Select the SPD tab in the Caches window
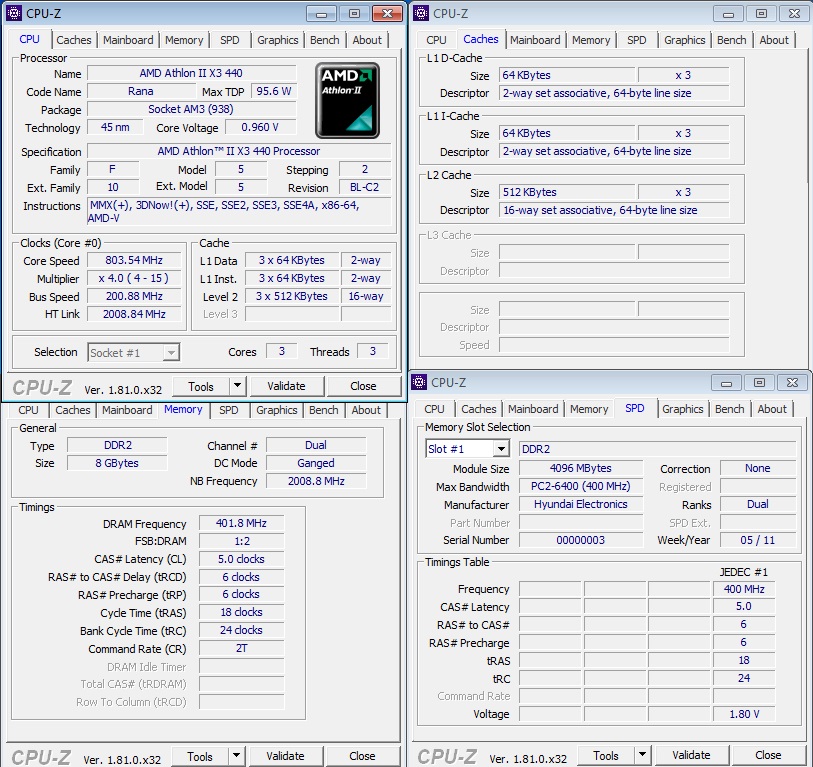813x767 pixels. (x=637, y=40)
